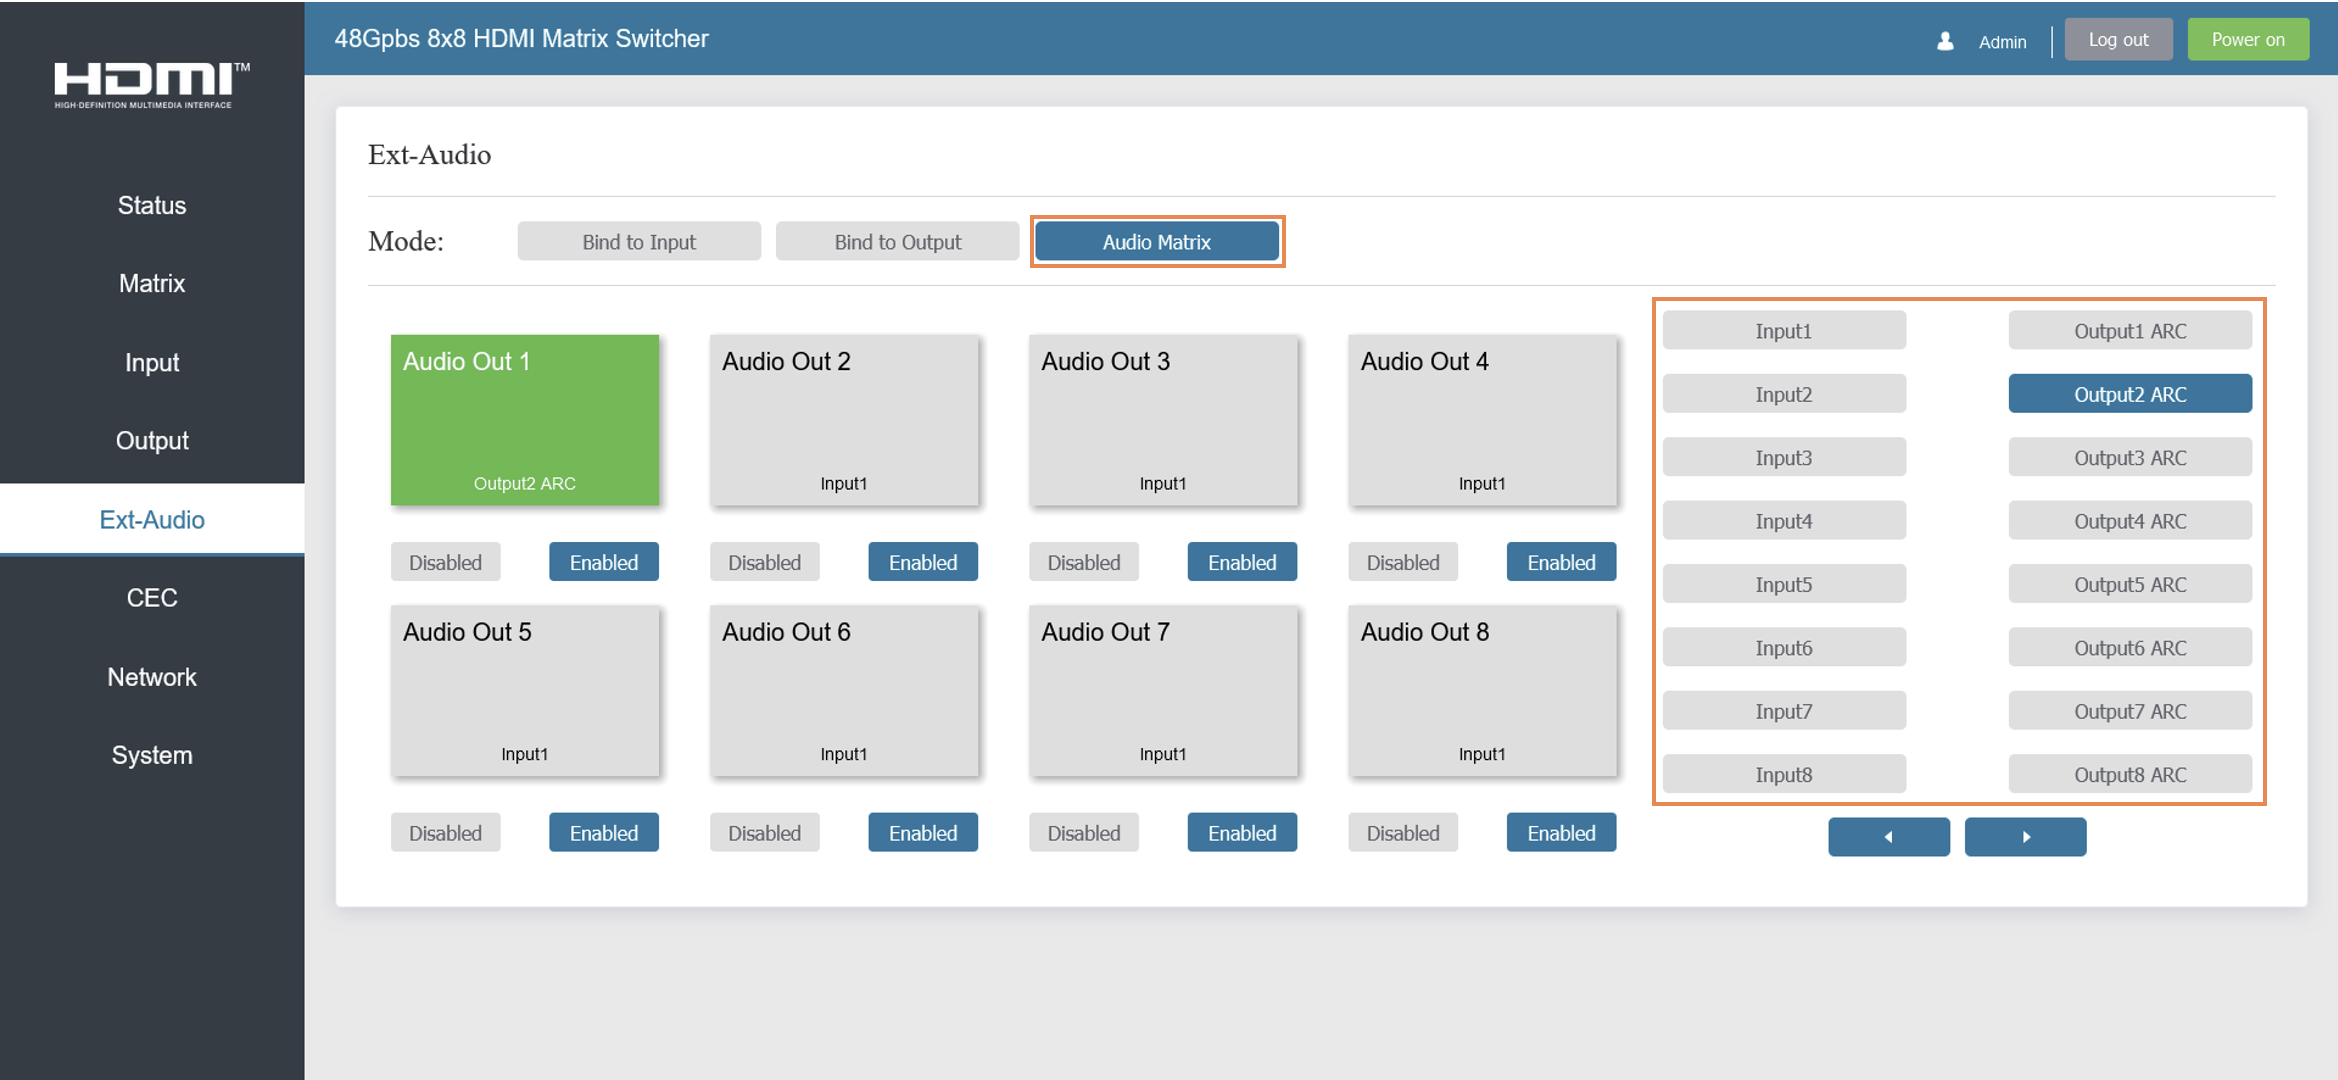Disable Audio Out 3
Viewport: 2338px width, 1080px height.
[1083, 562]
